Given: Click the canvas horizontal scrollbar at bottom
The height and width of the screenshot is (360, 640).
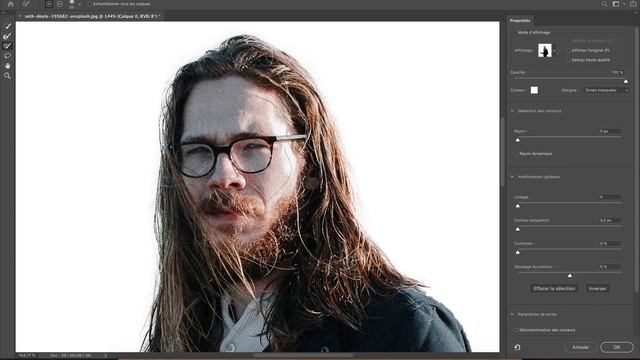Looking at the screenshot, I should (x=303, y=356).
